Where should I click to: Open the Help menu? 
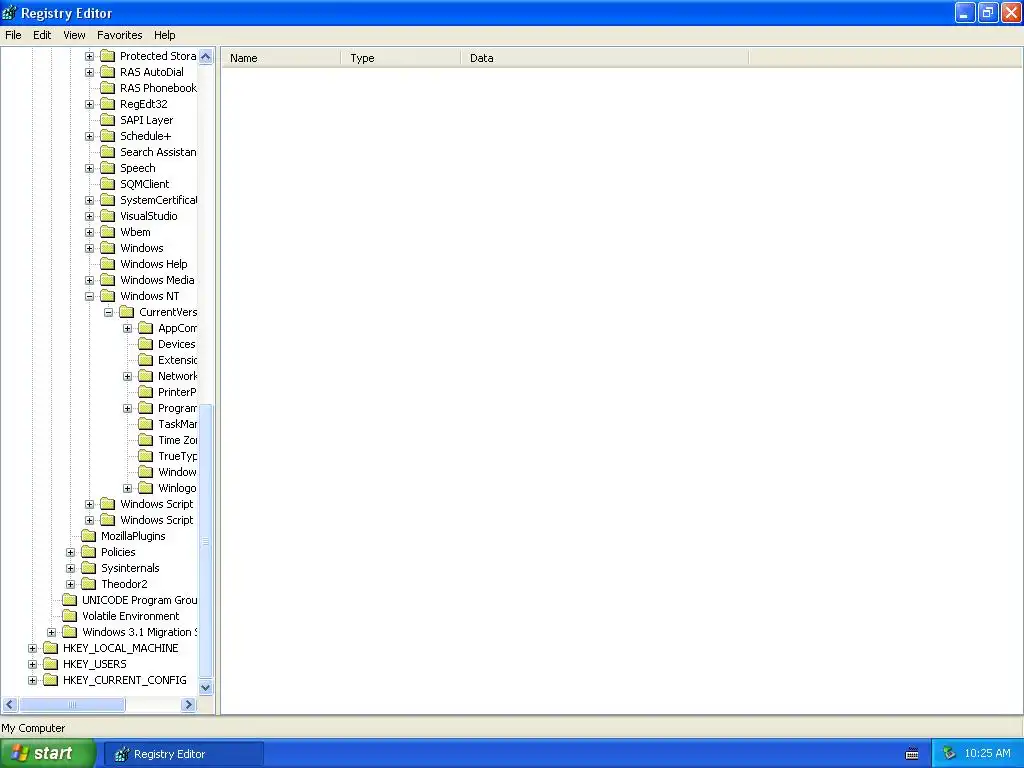tap(165, 35)
